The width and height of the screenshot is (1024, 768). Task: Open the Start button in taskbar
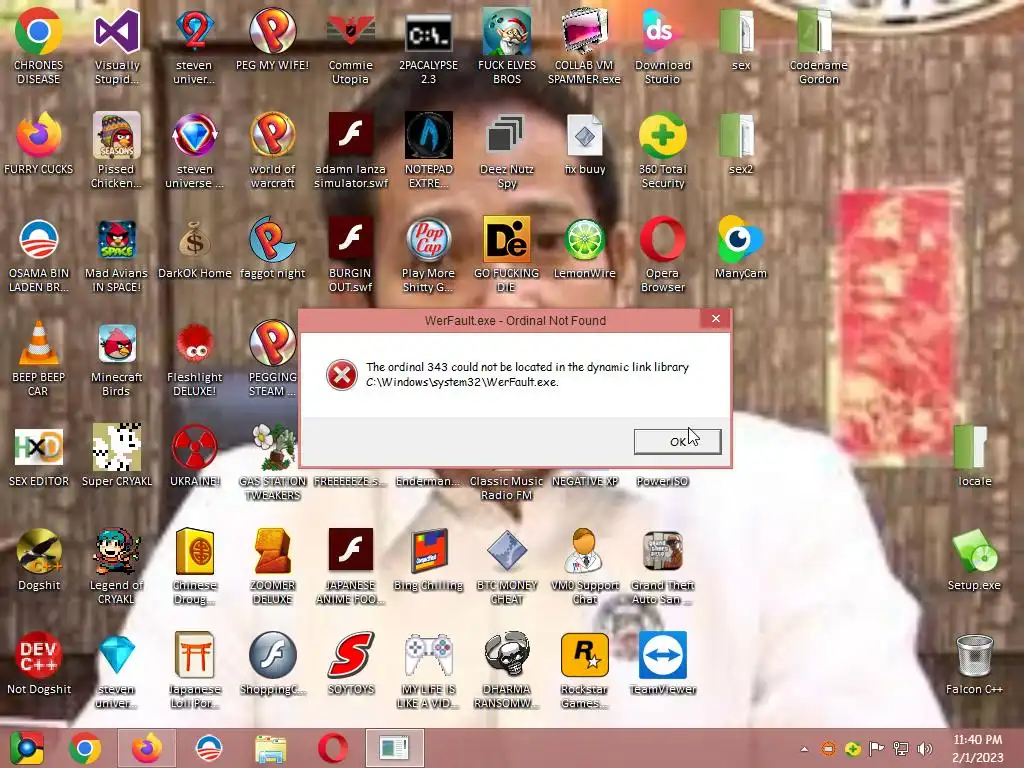[x=26, y=748]
